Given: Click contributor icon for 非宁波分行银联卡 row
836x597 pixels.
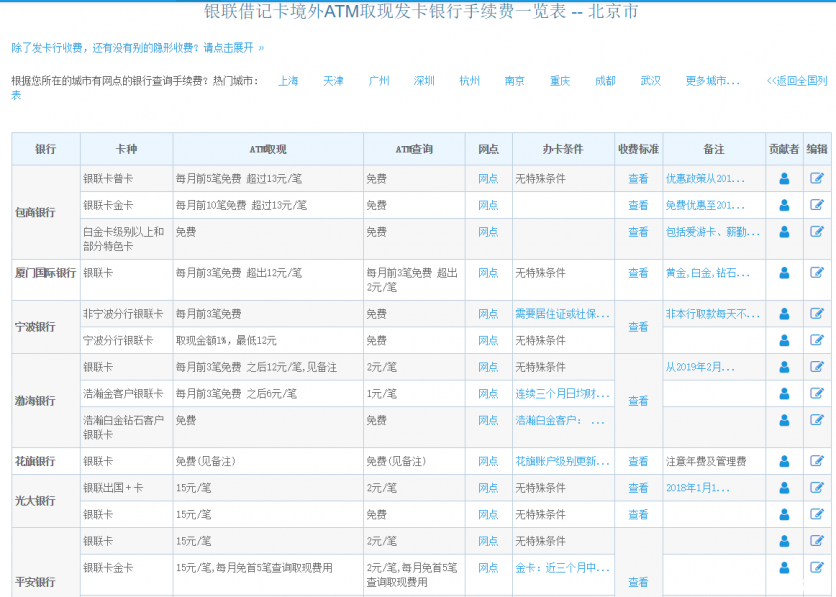Looking at the screenshot, I should click(784, 314).
